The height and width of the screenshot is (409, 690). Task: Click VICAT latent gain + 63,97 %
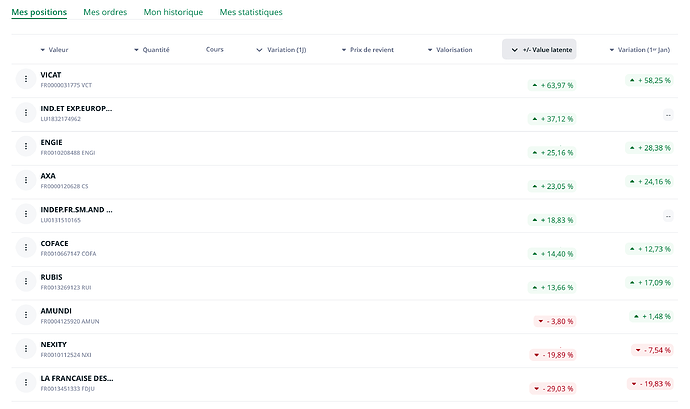(x=552, y=85)
